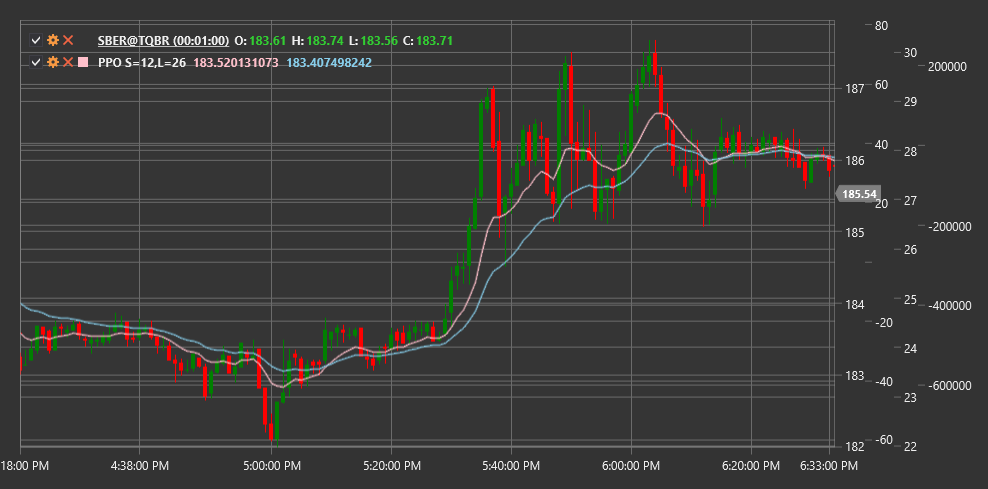988x489 pixels.
Task: Click the 187 price axis label
Action: pos(851,88)
